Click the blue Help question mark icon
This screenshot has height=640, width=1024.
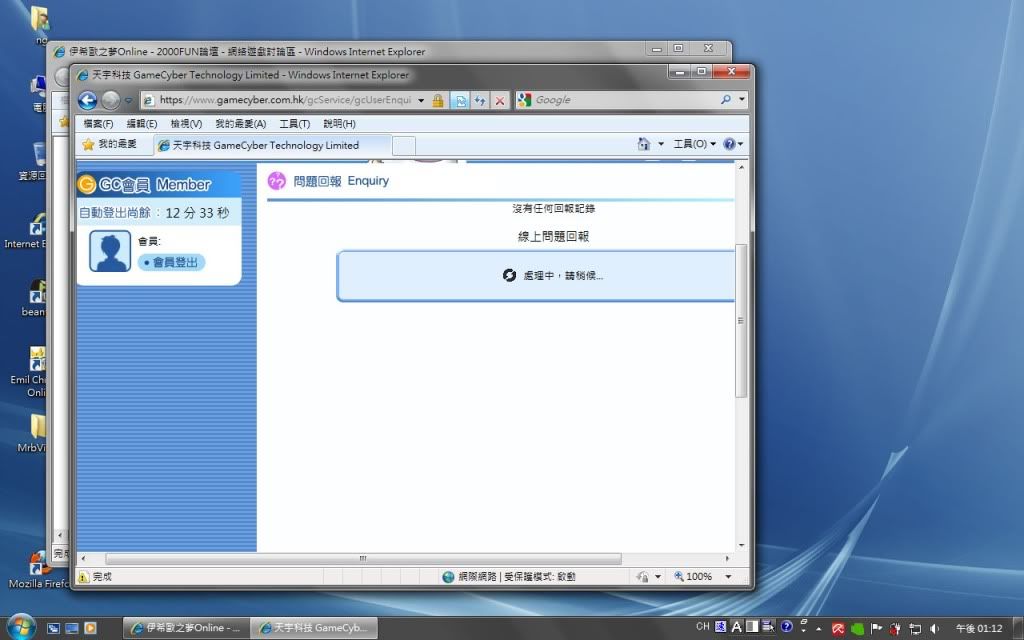(729, 144)
